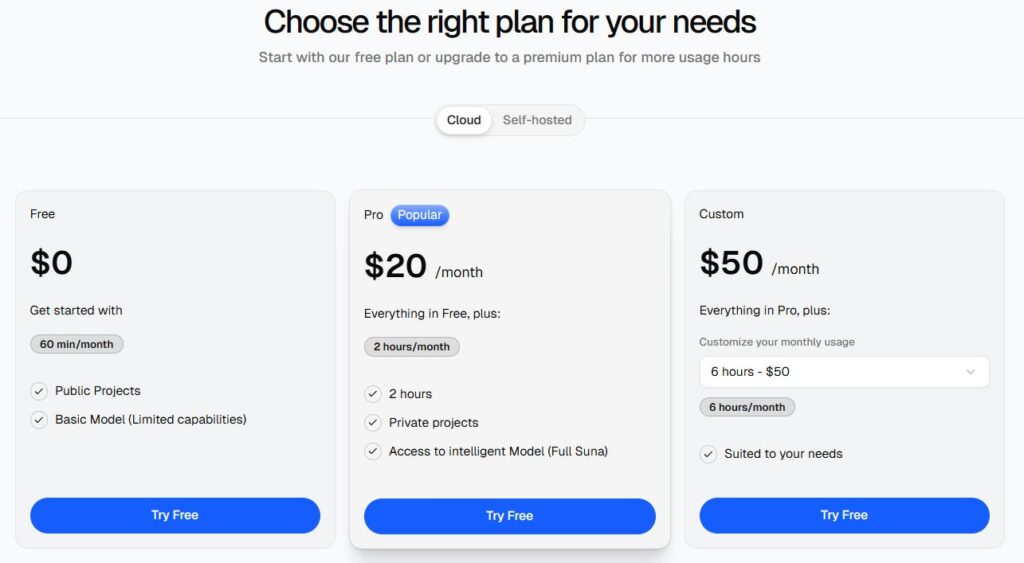Click the blue Popular badge
Viewport: 1024px width, 563px height.
pos(419,215)
